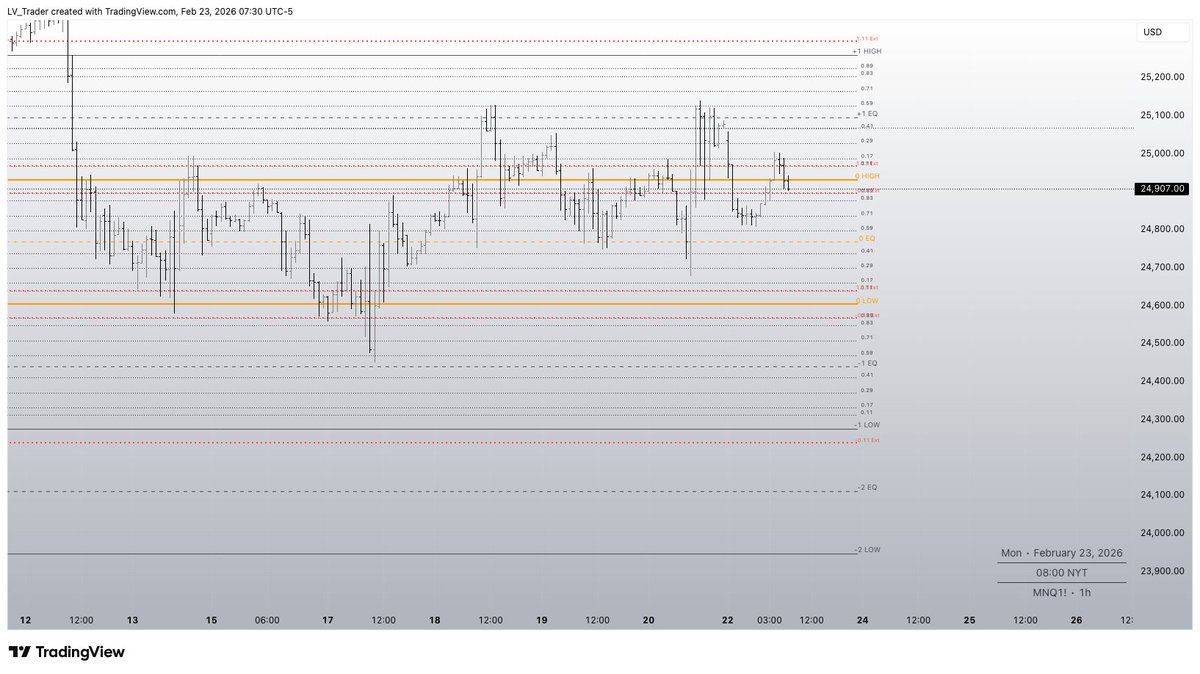Image resolution: width=1200 pixels, height=674 pixels.
Task: Select the black 24,907.00 current price label
Action: point(1159,188)
